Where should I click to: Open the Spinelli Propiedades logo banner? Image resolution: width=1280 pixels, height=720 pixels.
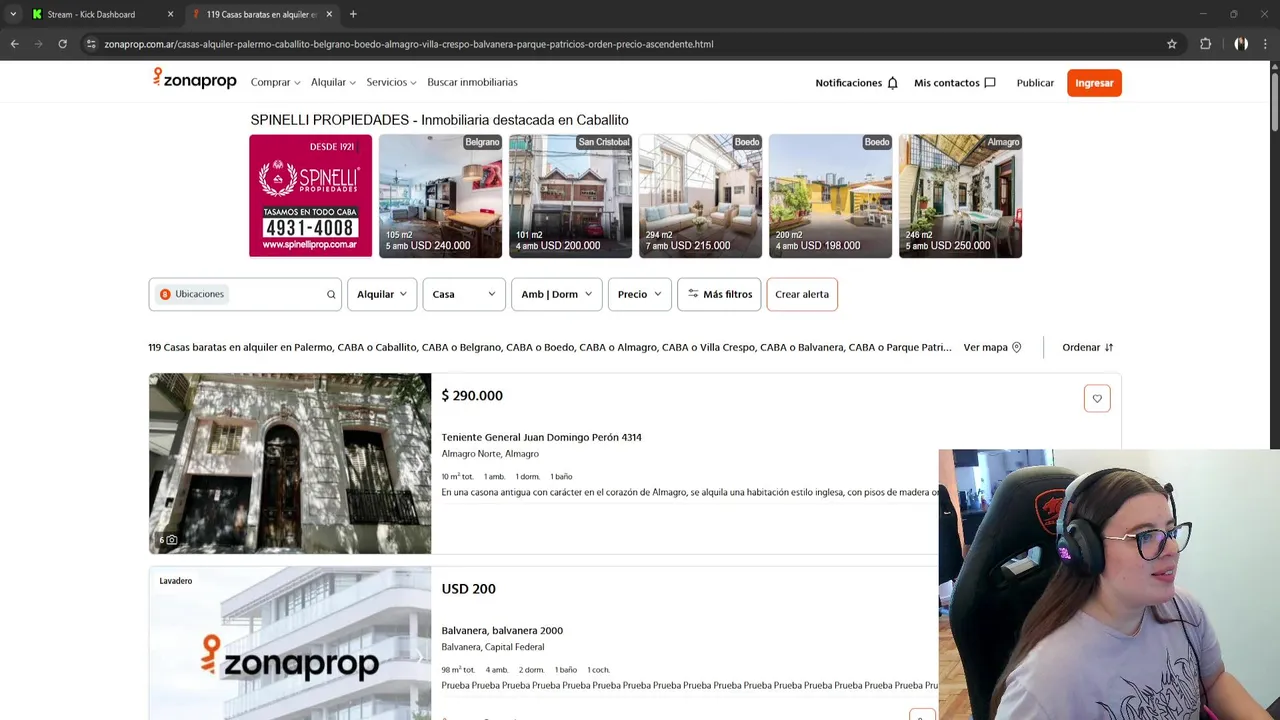(310, 196)
